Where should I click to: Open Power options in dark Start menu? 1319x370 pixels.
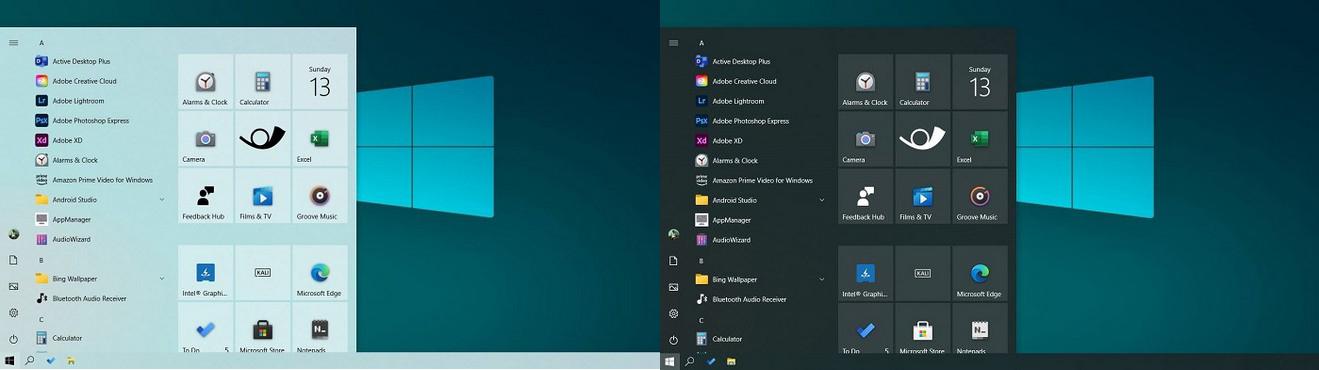[x=673, y=339]
